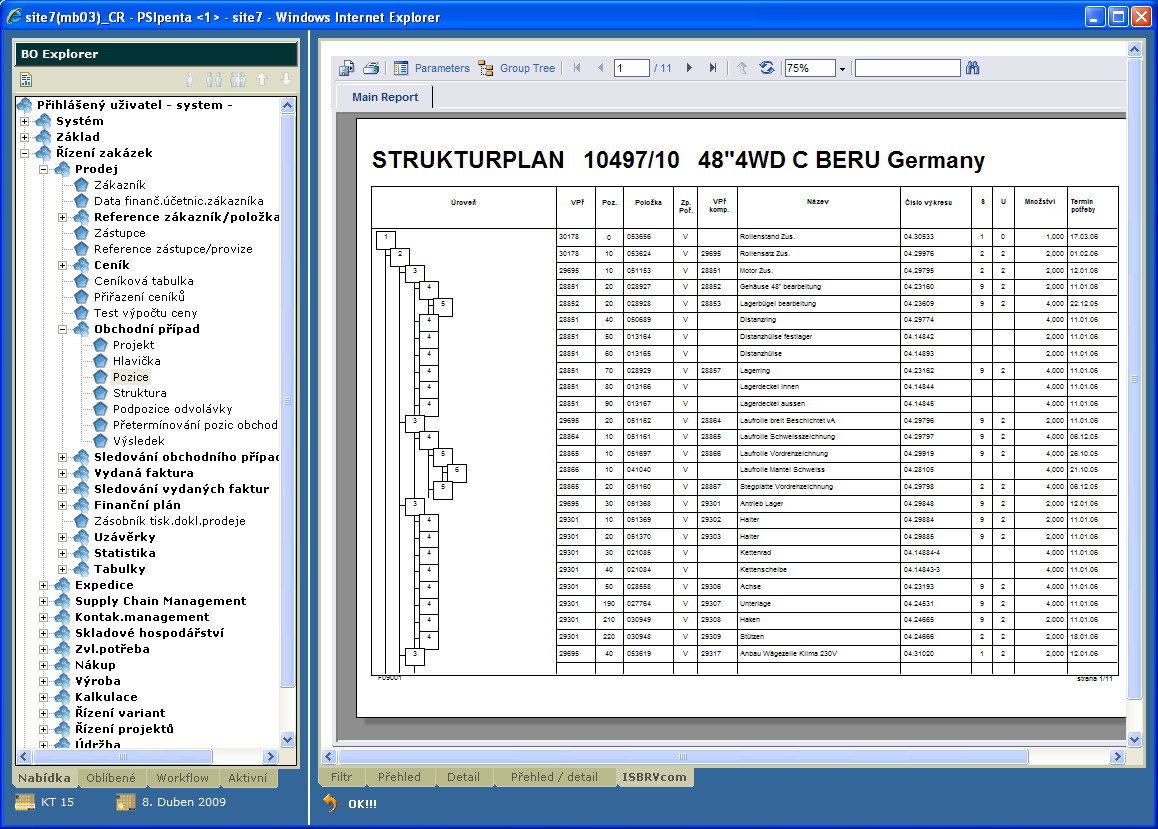Click the down arrow in BO Explorer toolbar
This screenshot has height=829, width=1158.
point(286,79)
